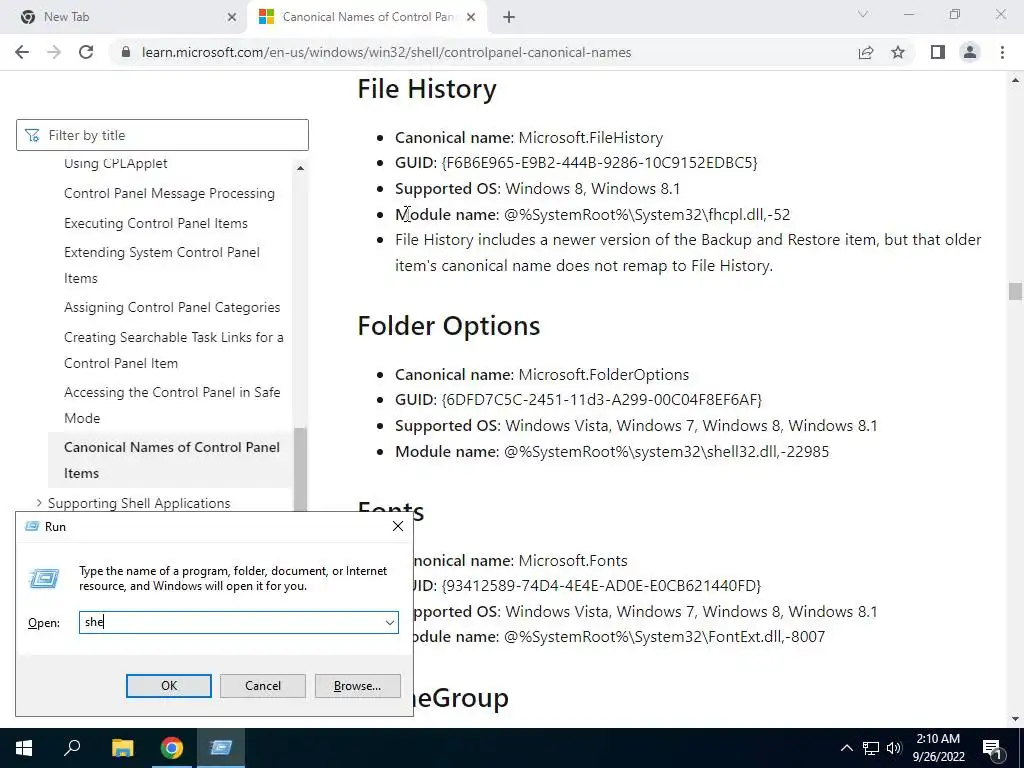This screenshot has height=768, width=1024.
Task: Open a new browser tab
Action: (509, 17)
